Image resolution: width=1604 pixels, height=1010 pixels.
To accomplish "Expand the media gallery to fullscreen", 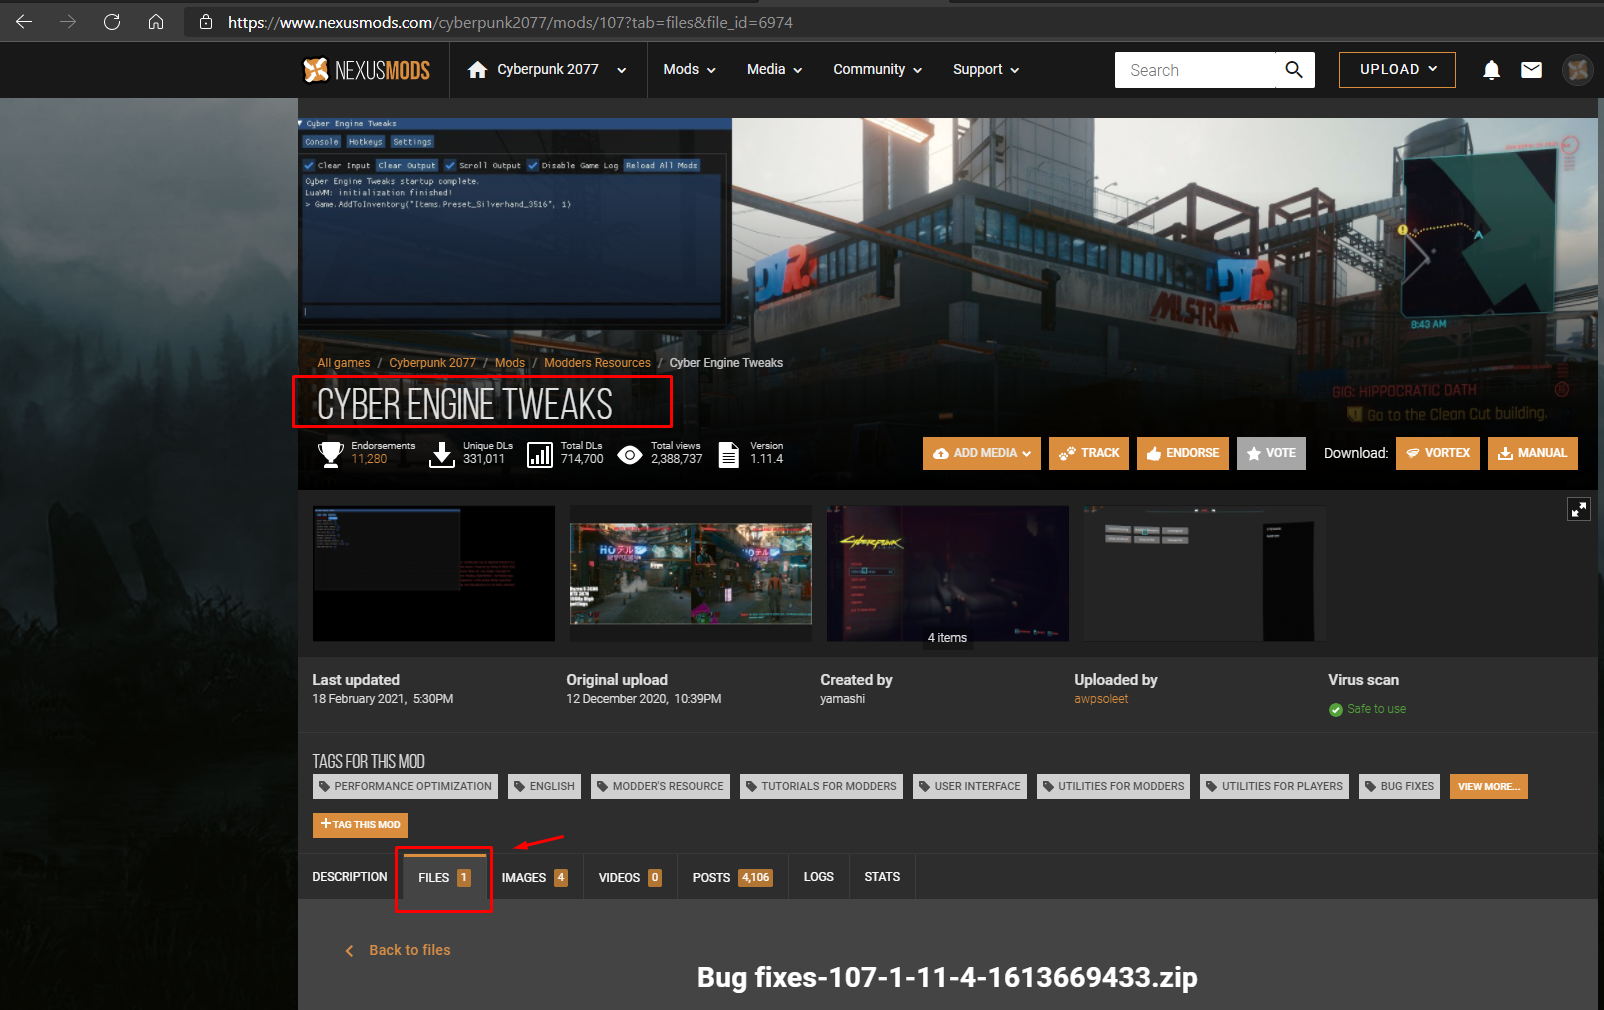I will pyautogui.click(x=1579, y=509).
